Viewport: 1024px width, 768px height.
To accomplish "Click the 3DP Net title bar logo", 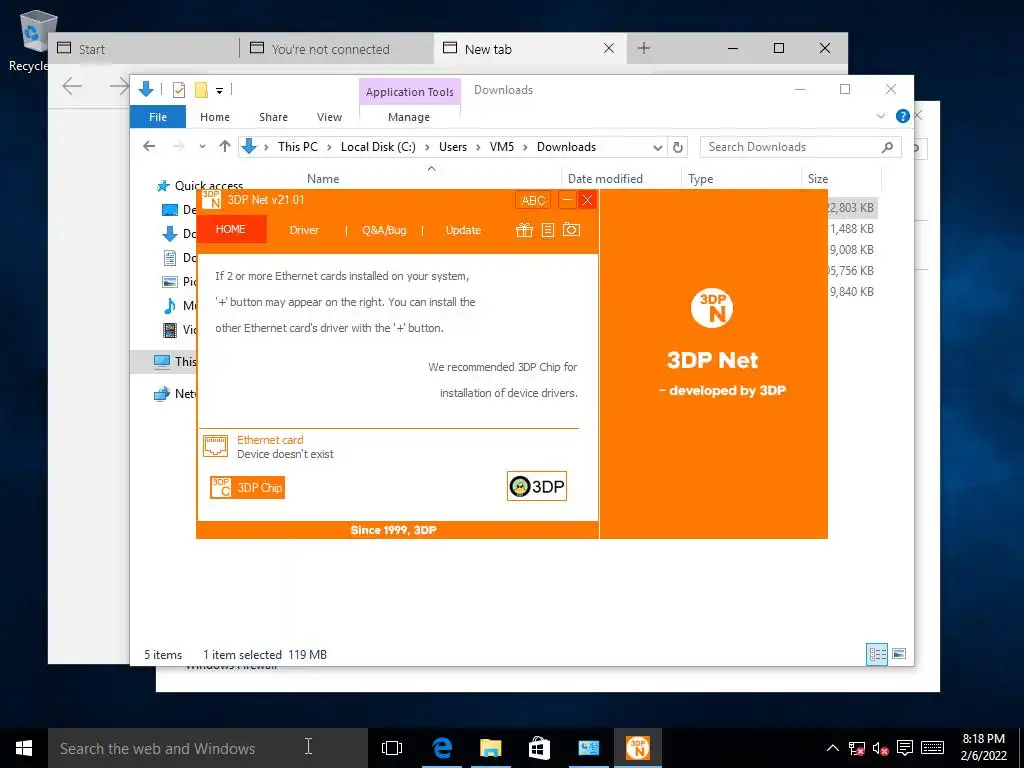I will [211, 200].
